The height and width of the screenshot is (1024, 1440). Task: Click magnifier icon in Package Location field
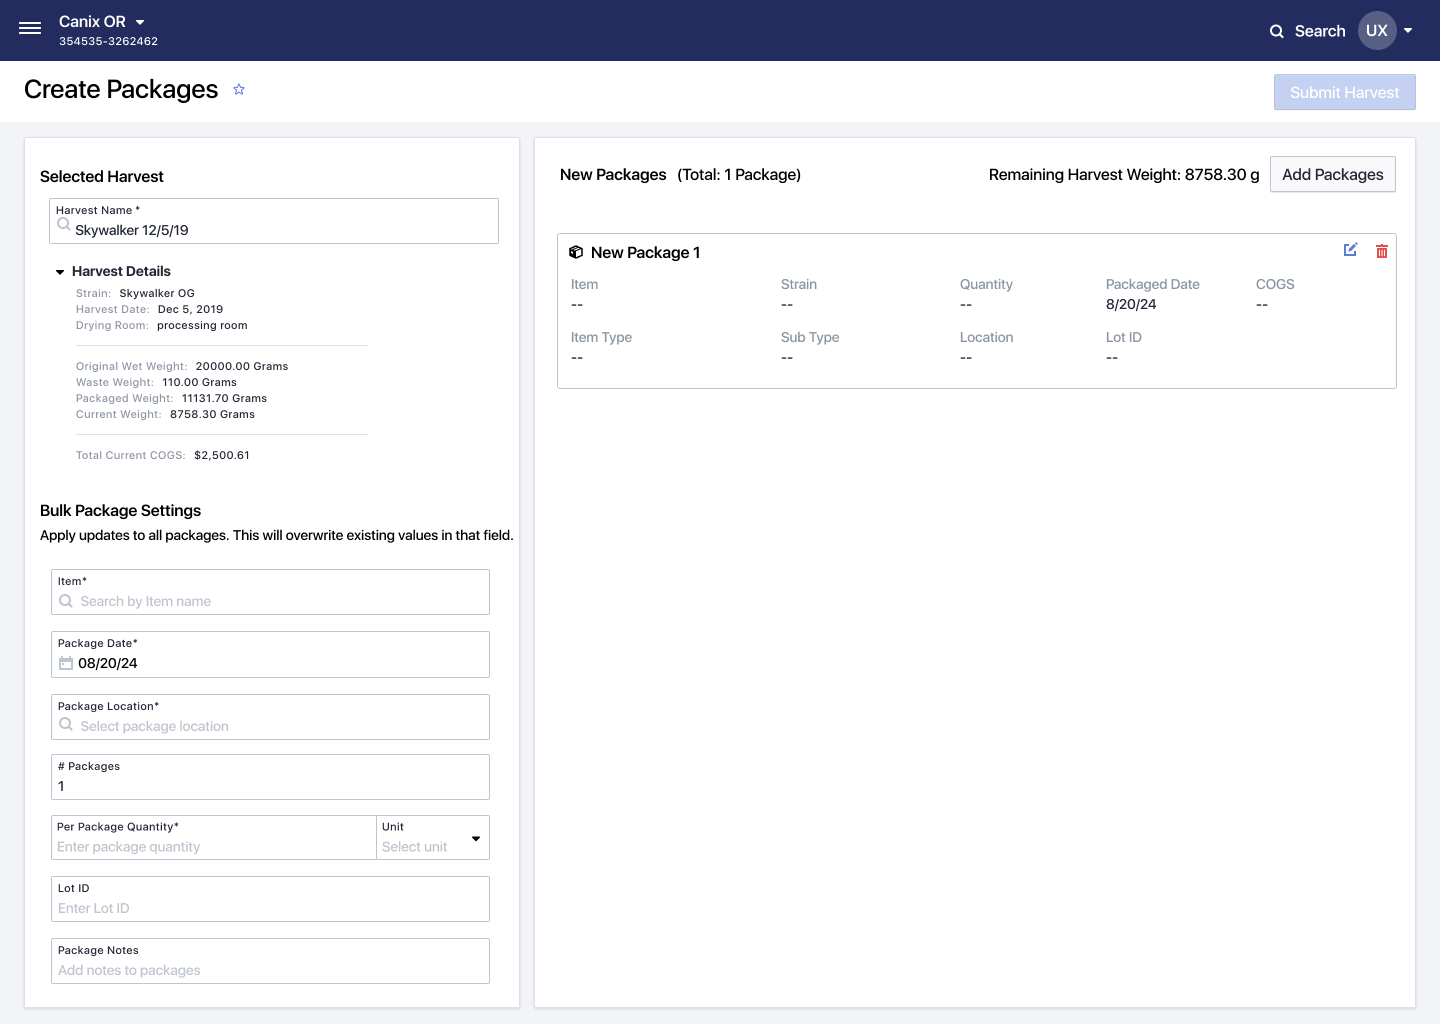[x=66, y=724]
